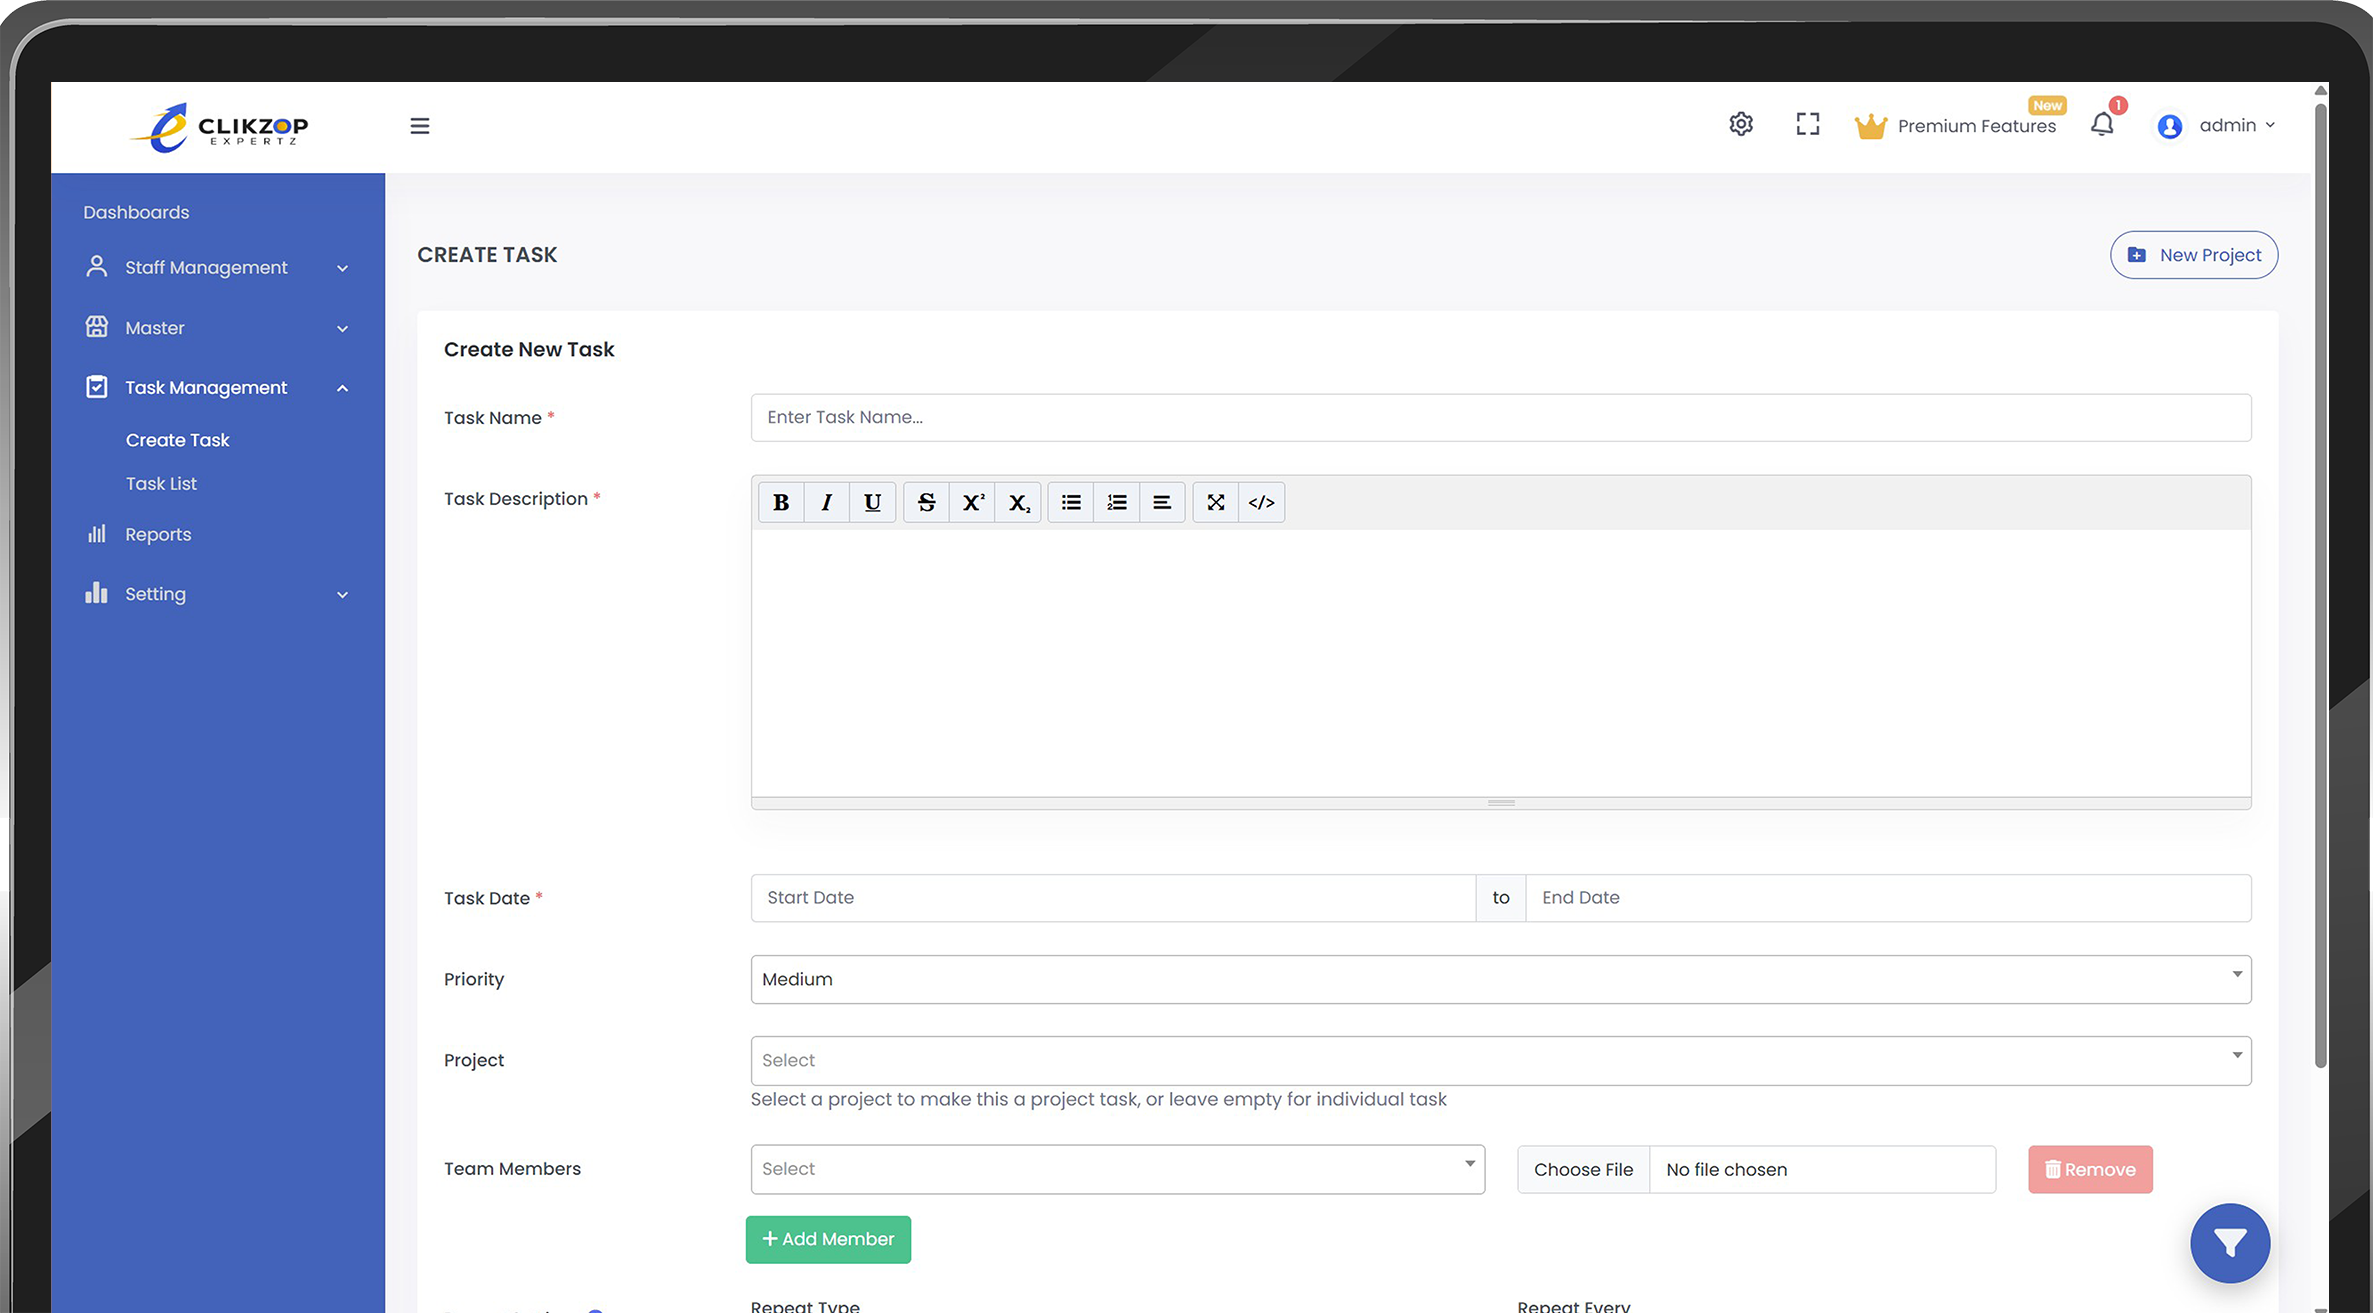The image size is (2373, 1313).
Task: Open the notifications bell
Action: tap(2102, 124)
